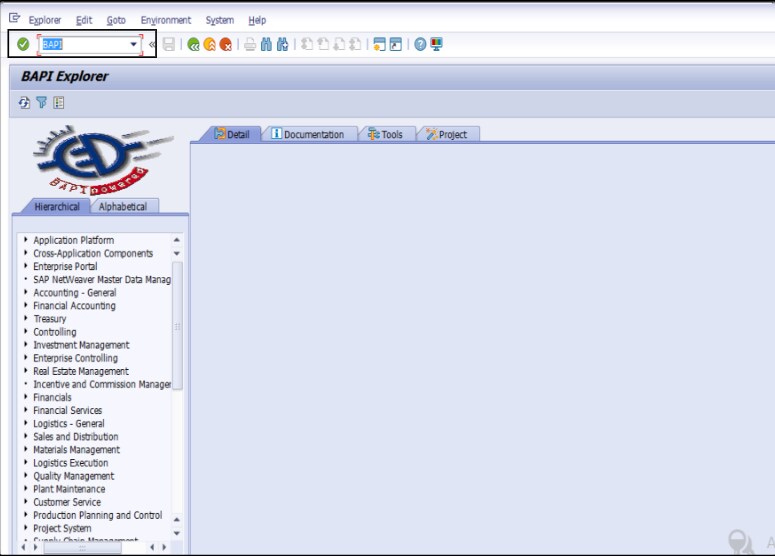Click the Last Page icon
The image size is (775, 556).
355,44
